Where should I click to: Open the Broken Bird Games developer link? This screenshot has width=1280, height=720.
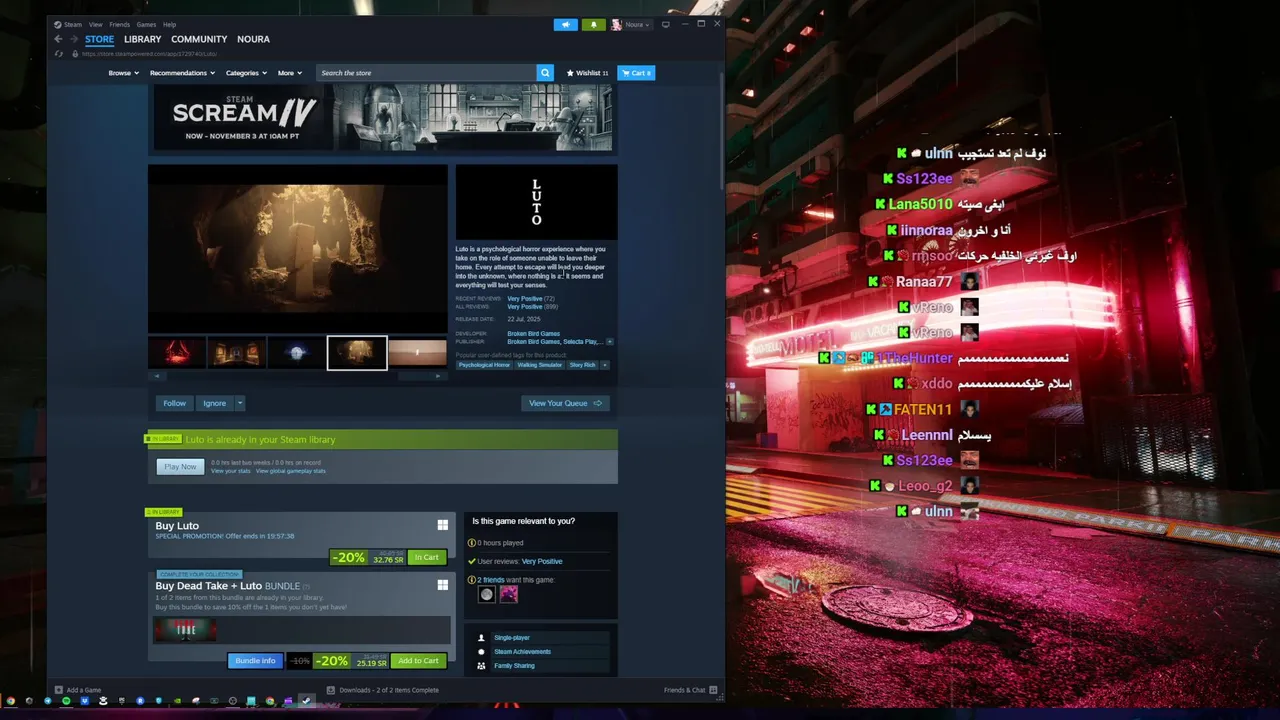(x=533, y=334)
